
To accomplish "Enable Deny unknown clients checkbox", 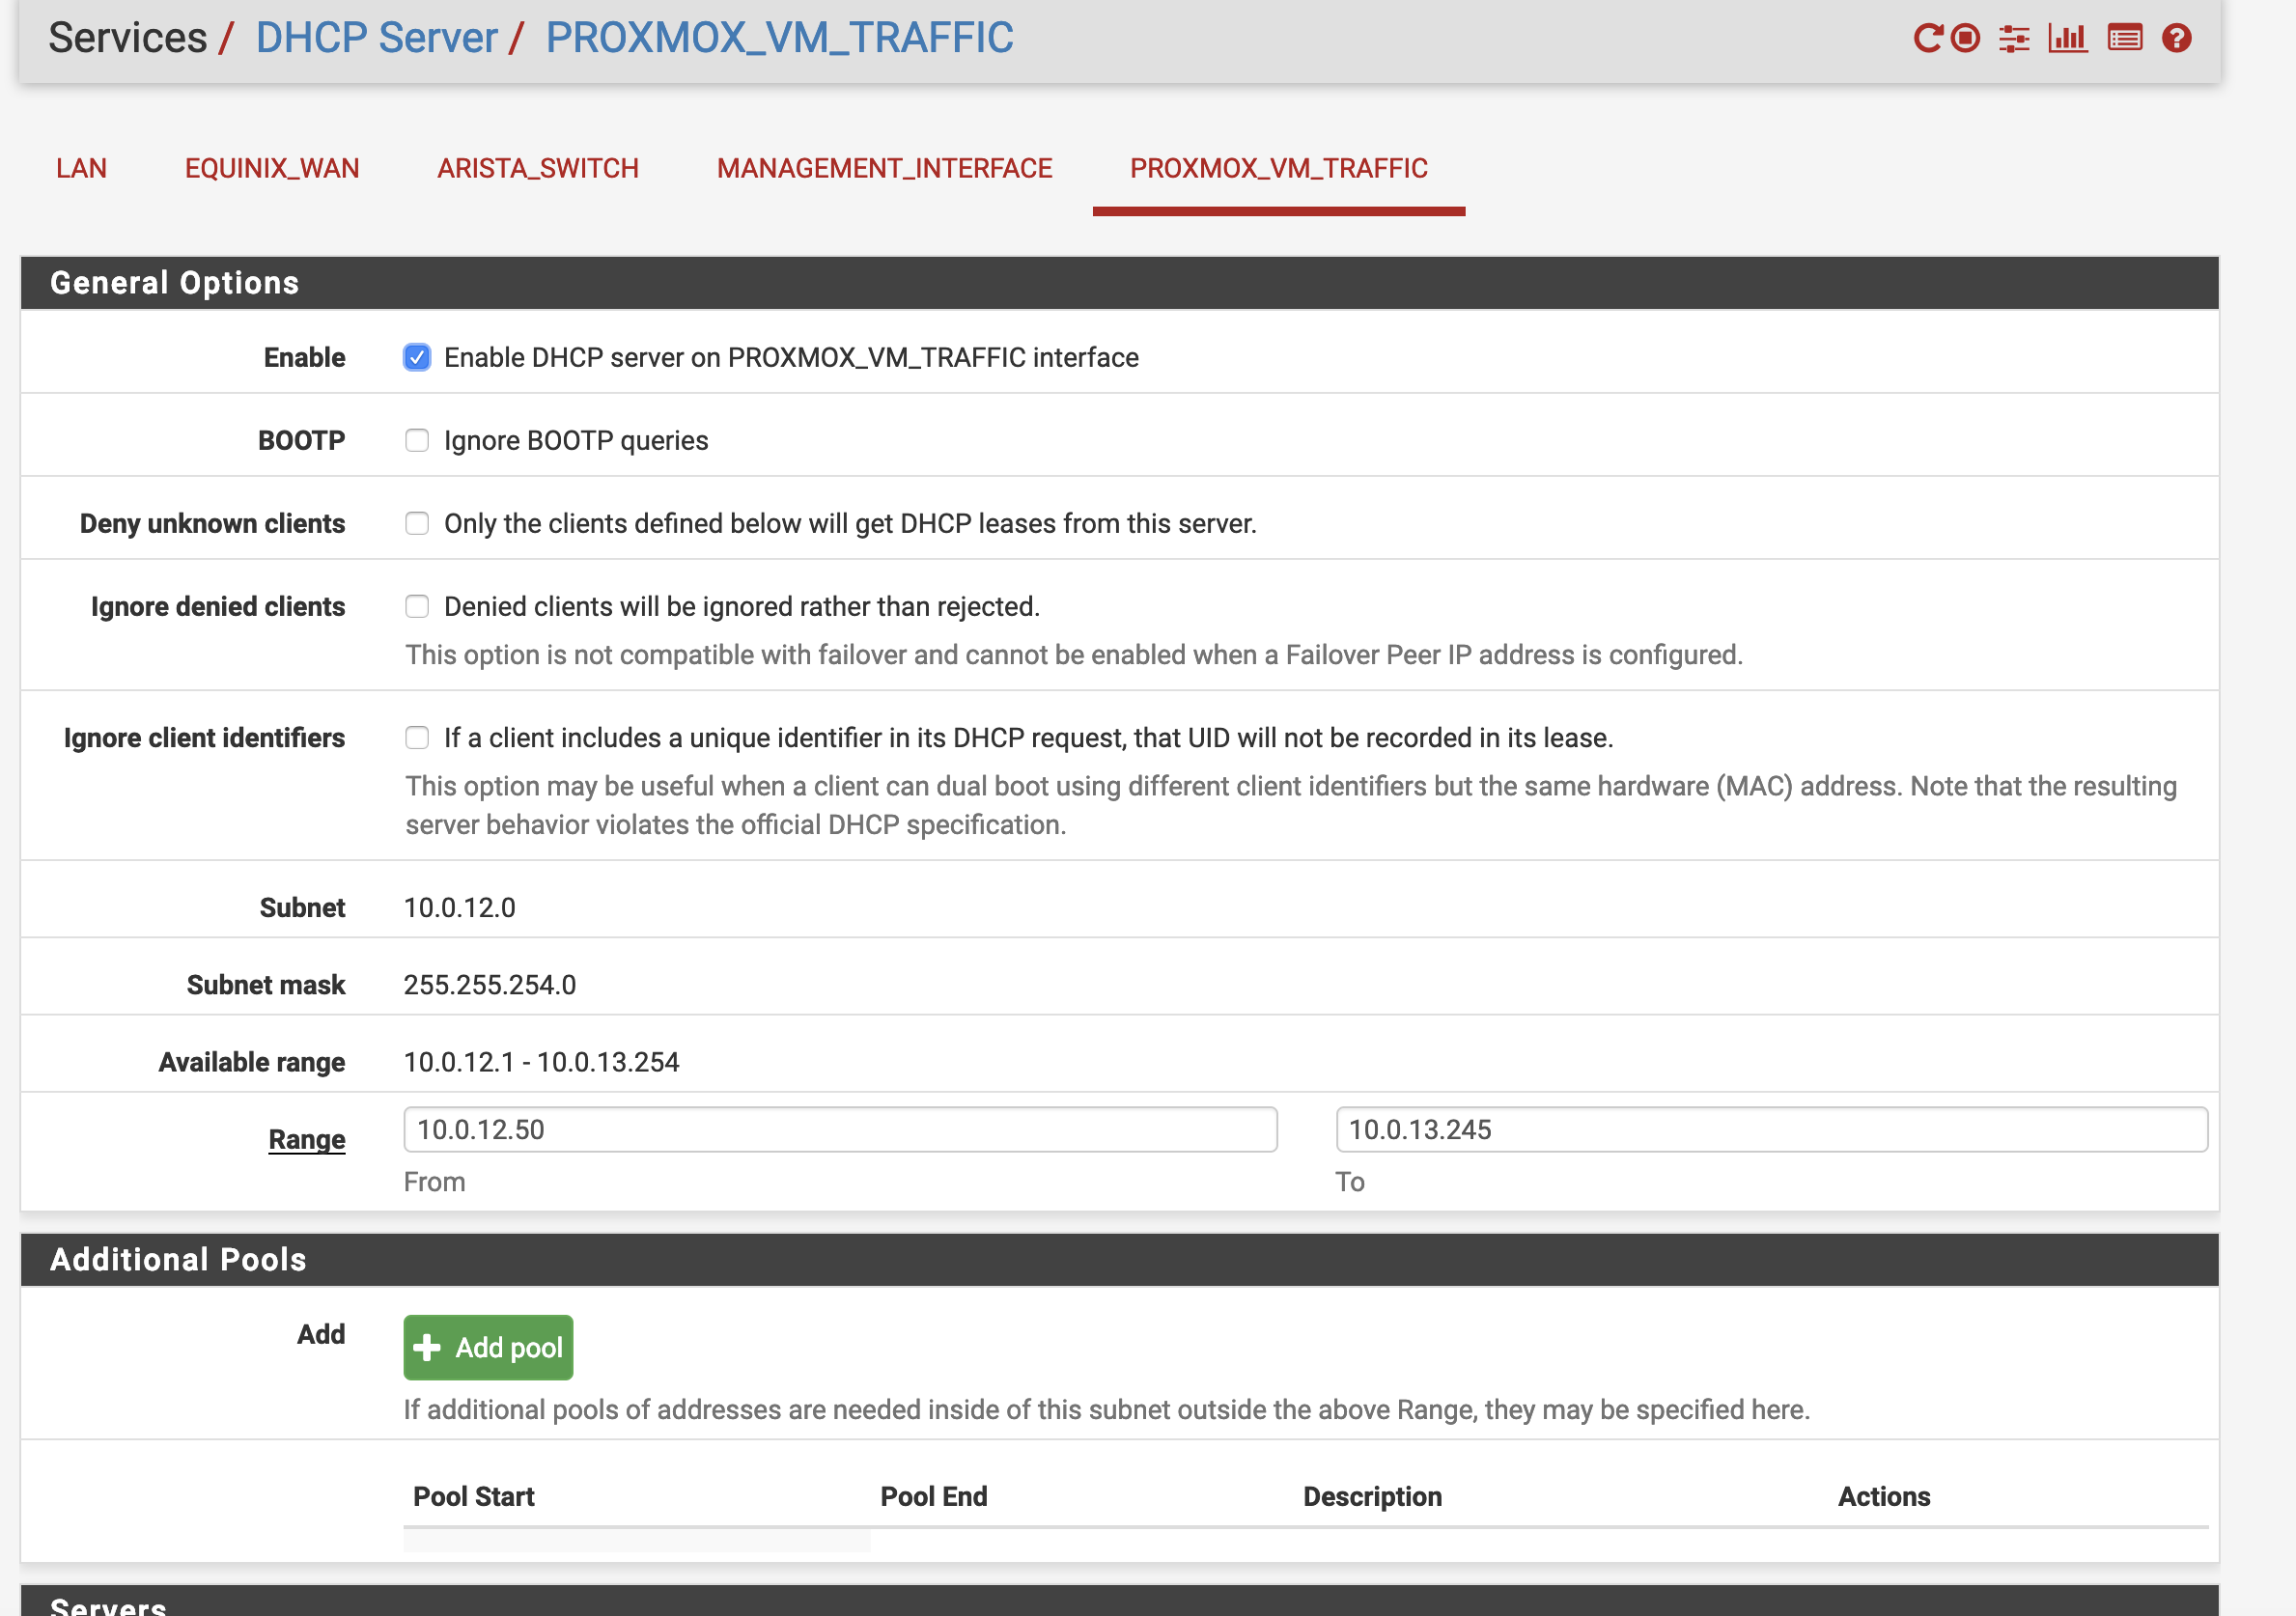I will pos(417,523).
